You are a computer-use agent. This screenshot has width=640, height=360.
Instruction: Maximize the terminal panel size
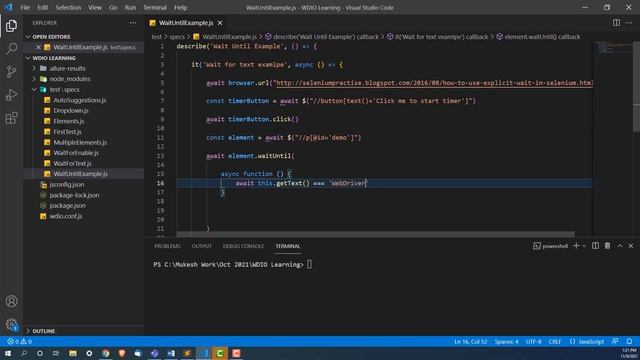pos(620,246)
